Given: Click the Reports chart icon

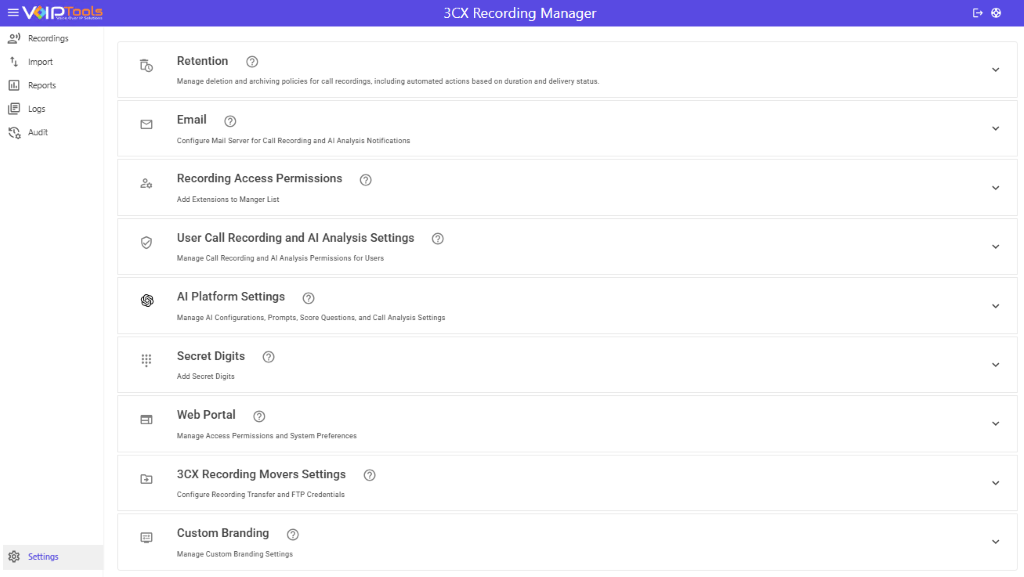Looking at the screenshot, I should (14, 86).
